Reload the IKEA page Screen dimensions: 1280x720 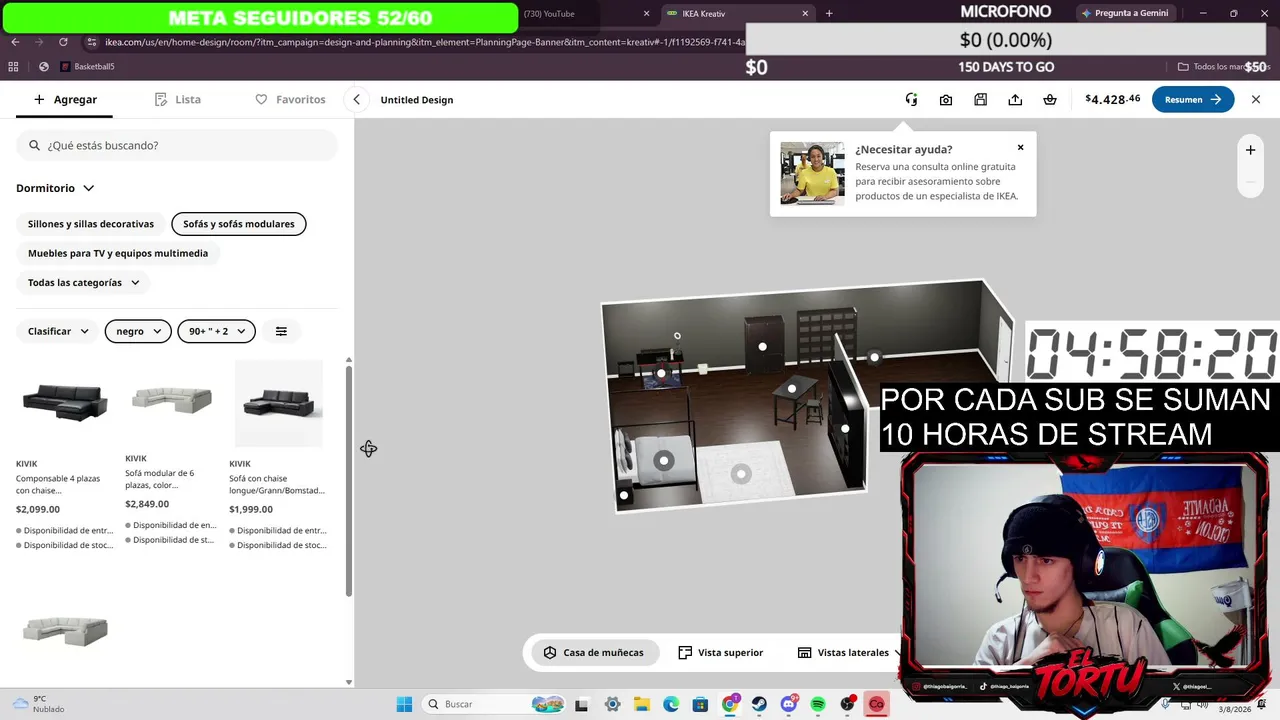pyautogui.click(x=63, y=42)
